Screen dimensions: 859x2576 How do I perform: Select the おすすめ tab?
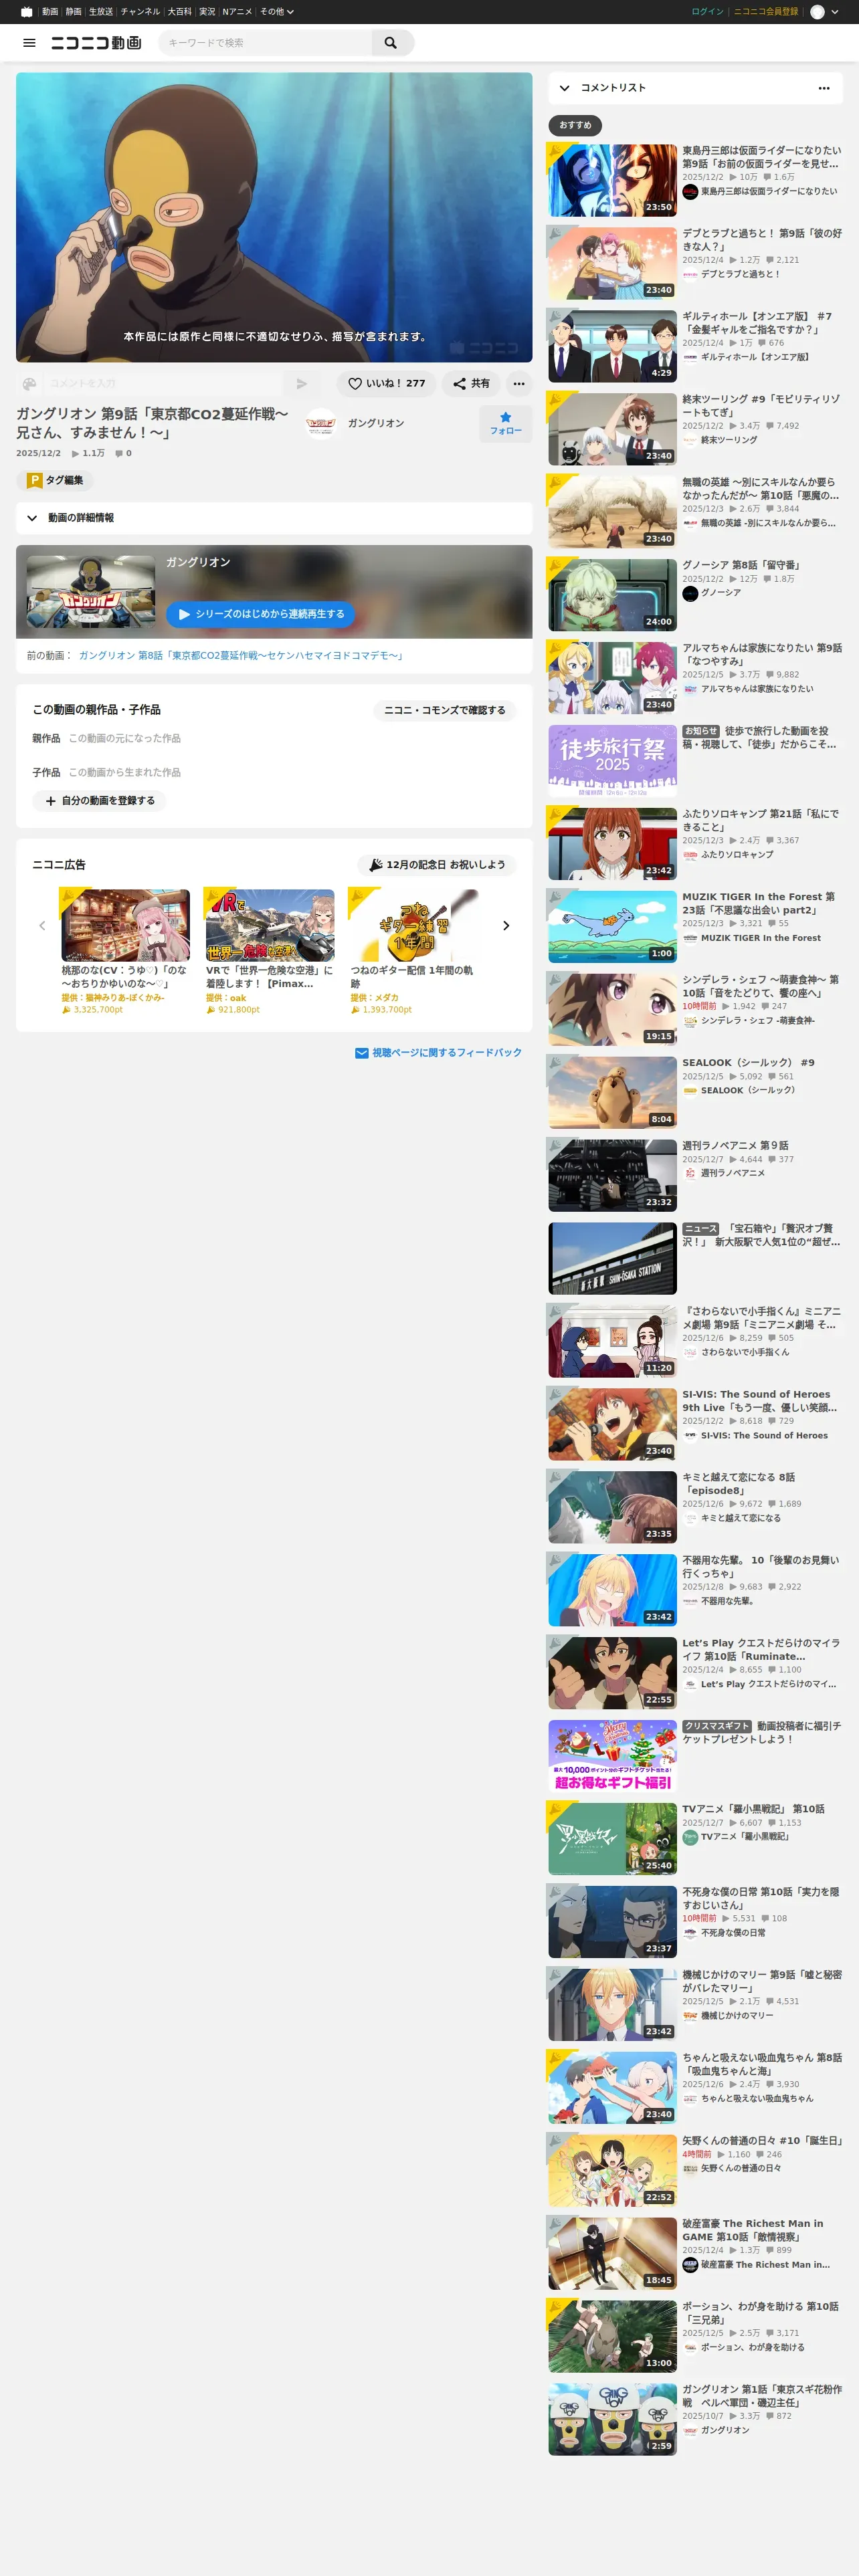pyautogui.click(x=575, y=125)
